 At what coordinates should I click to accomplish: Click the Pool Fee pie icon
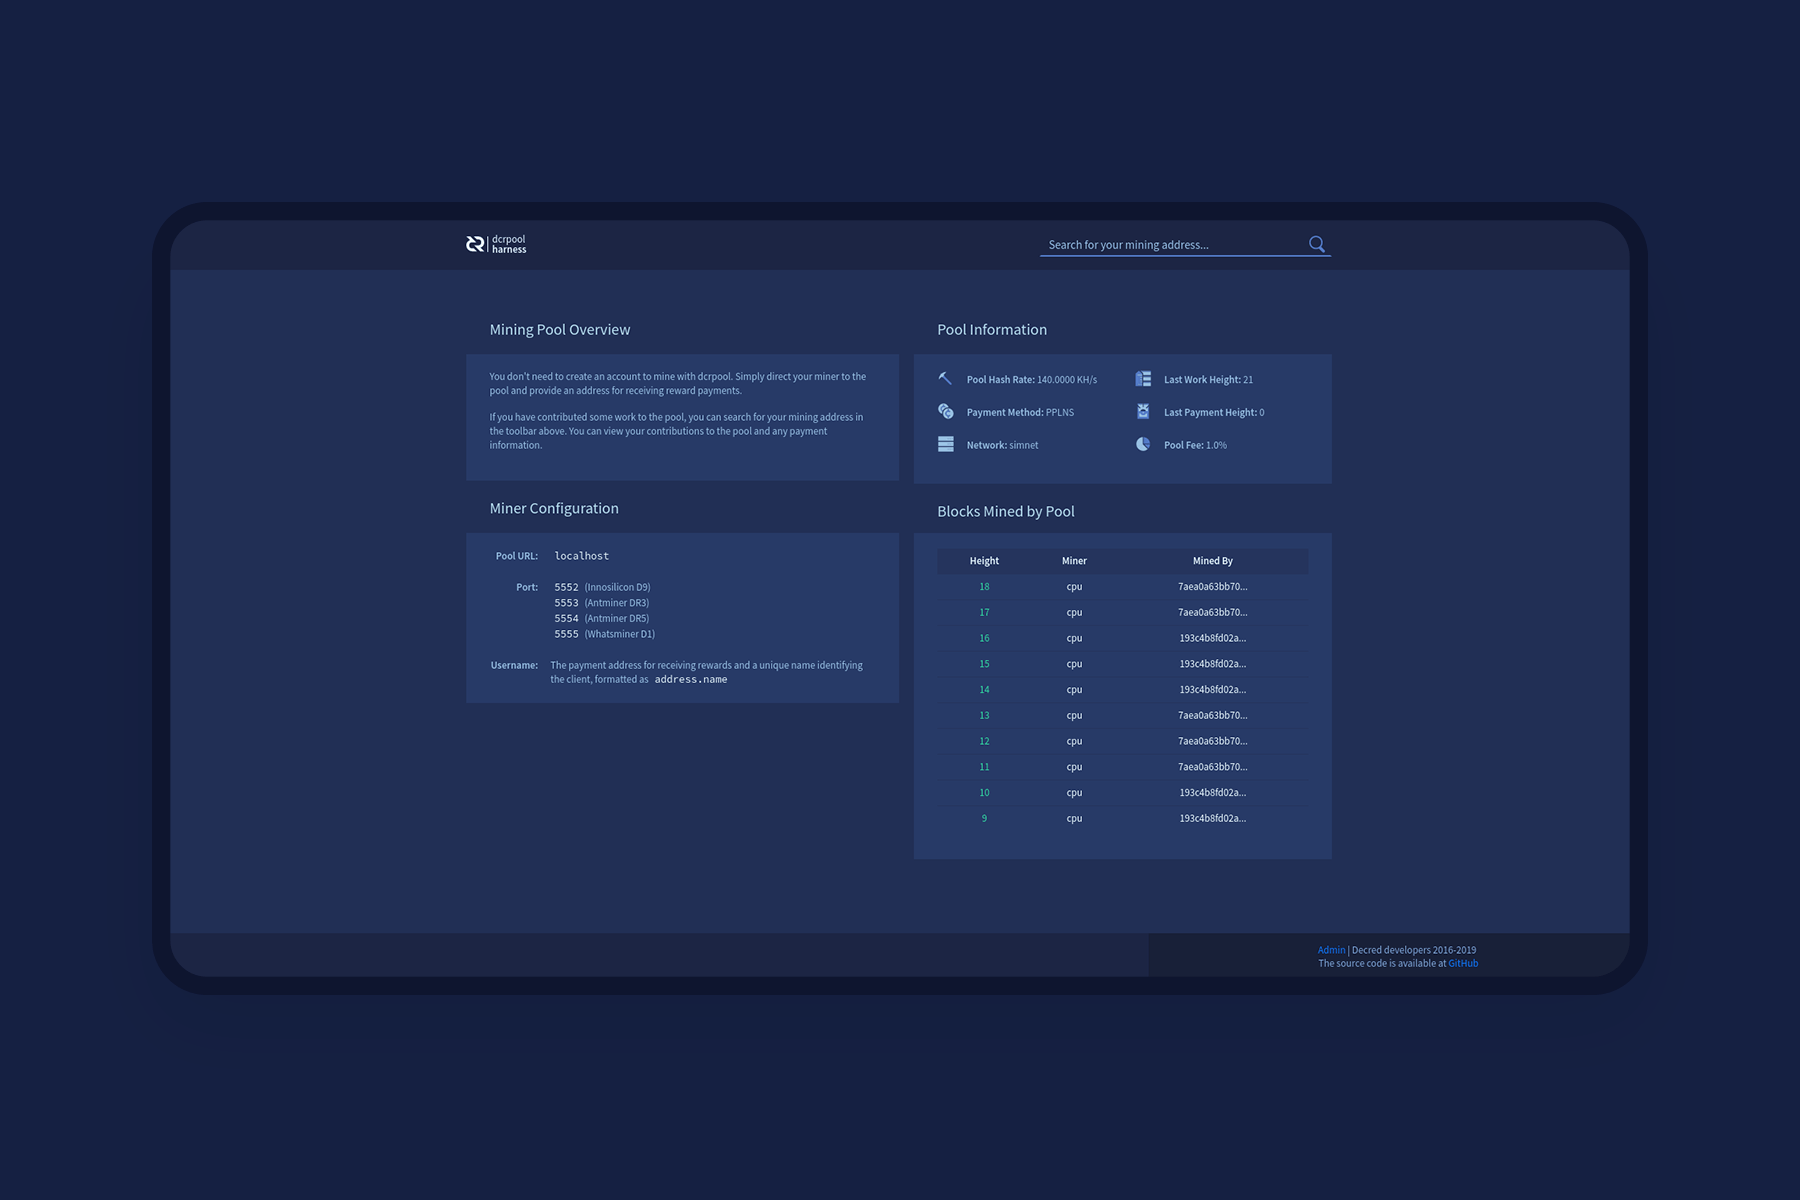pyautogui.click(x=1143, y=445)
